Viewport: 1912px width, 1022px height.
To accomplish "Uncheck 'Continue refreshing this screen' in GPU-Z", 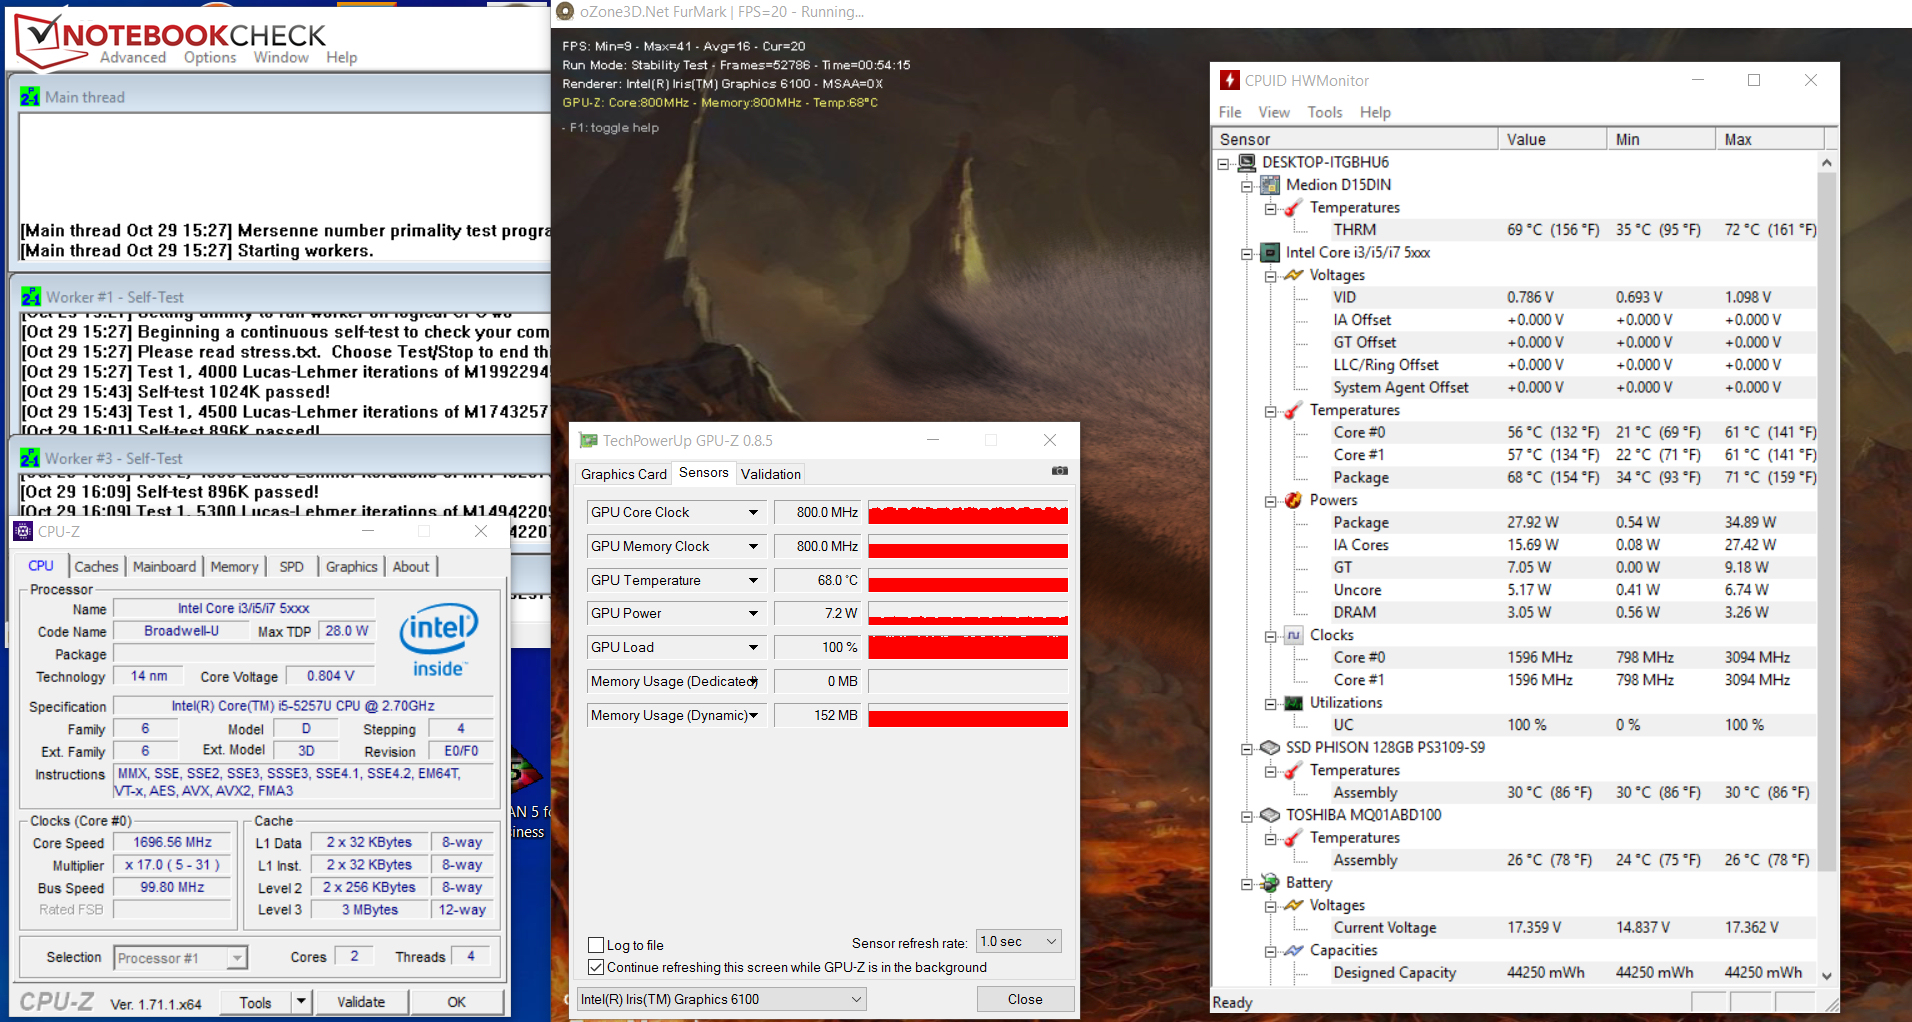I will pos(596,967).
